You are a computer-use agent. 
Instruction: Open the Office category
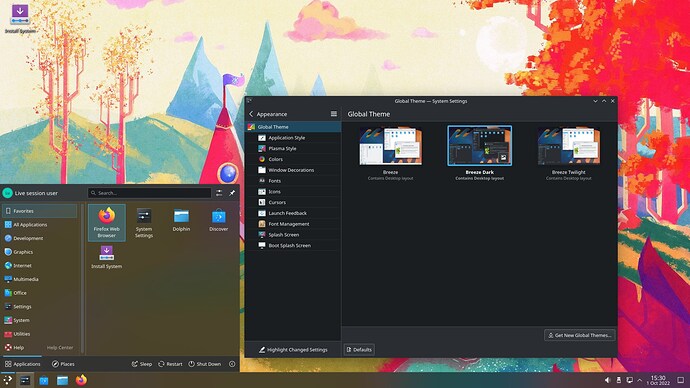(40, 293)
